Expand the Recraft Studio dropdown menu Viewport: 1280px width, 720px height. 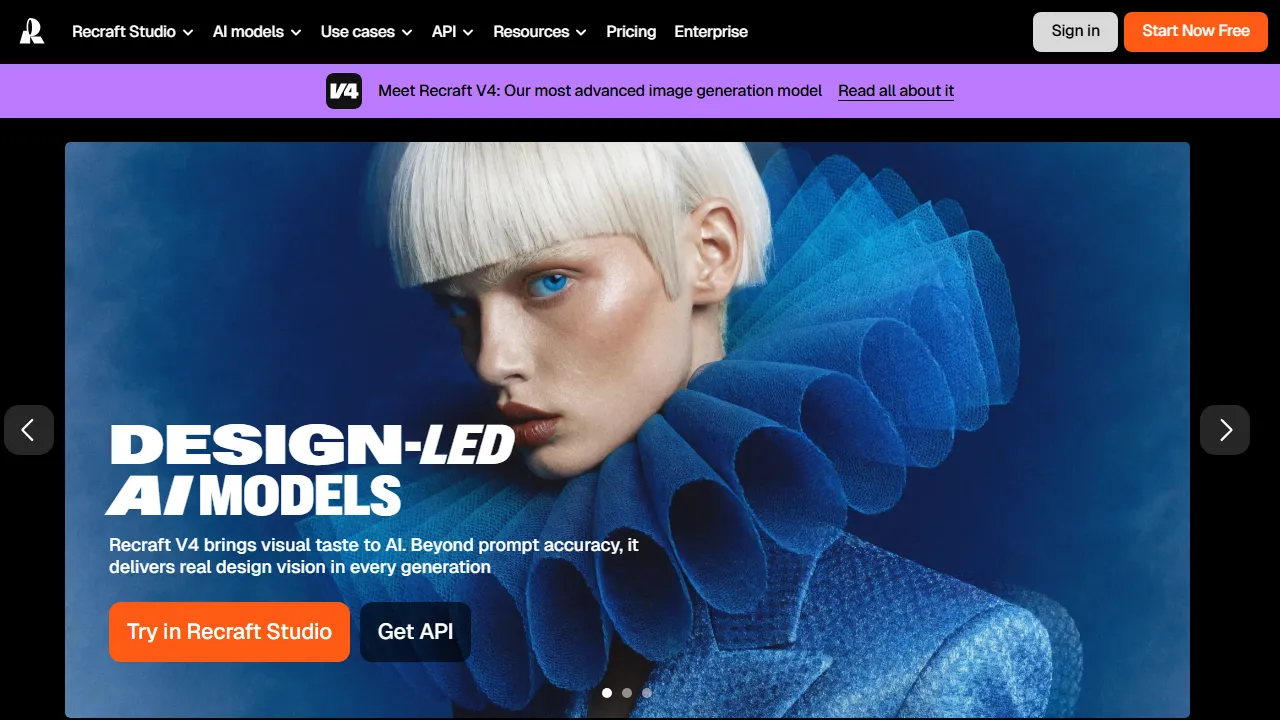pyautogui.click(x=133, y=32)
